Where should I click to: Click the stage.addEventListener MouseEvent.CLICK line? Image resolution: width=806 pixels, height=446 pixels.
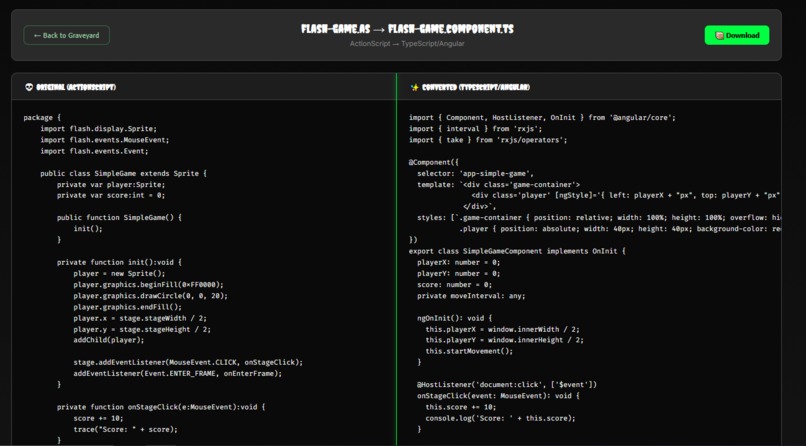coord(188,362)
